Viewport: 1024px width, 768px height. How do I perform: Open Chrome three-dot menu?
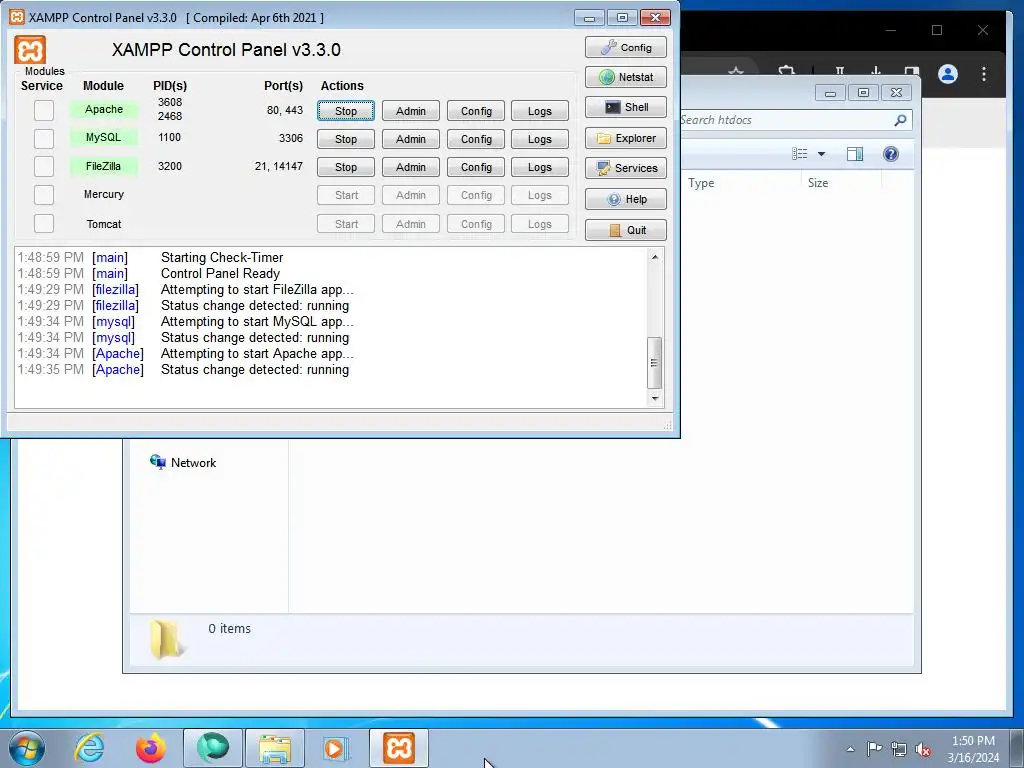(x=984, y=74)
